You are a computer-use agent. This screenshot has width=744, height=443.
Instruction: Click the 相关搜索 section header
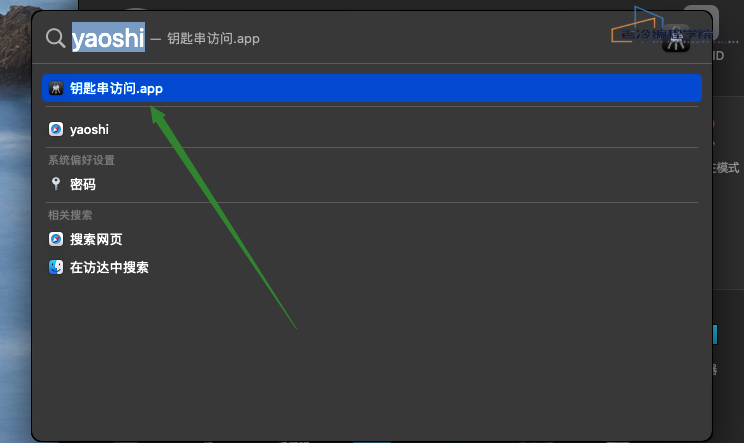tap(70, 215)
